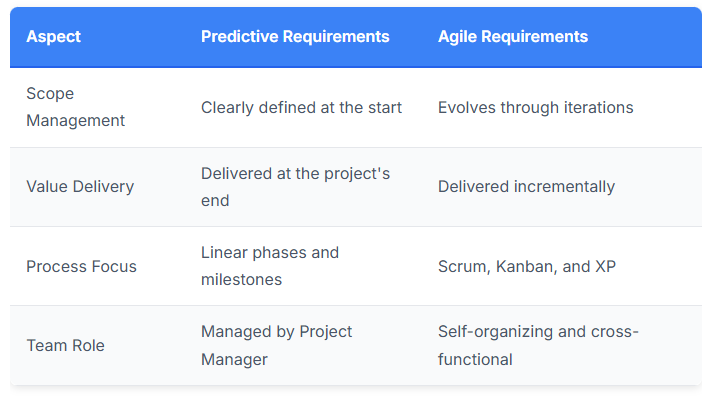Click the word 'Manager' in Team Role row
712x402 pixels.
(x=234, y=360)
